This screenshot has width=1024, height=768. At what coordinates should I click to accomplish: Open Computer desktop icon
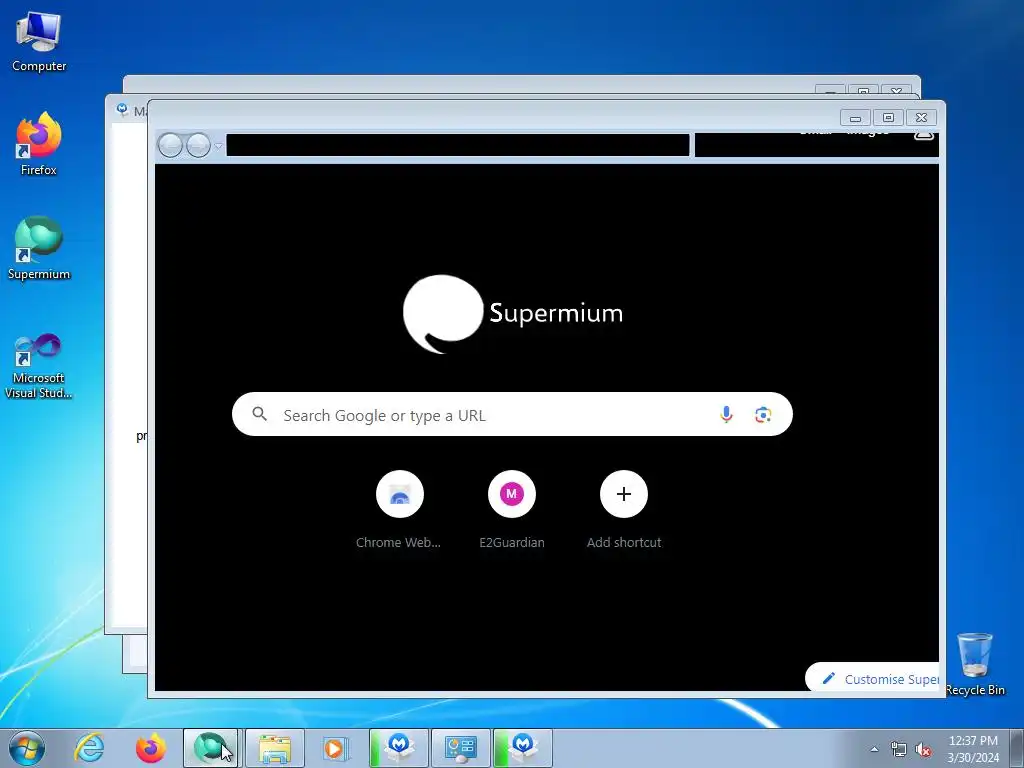coord(39,42)
